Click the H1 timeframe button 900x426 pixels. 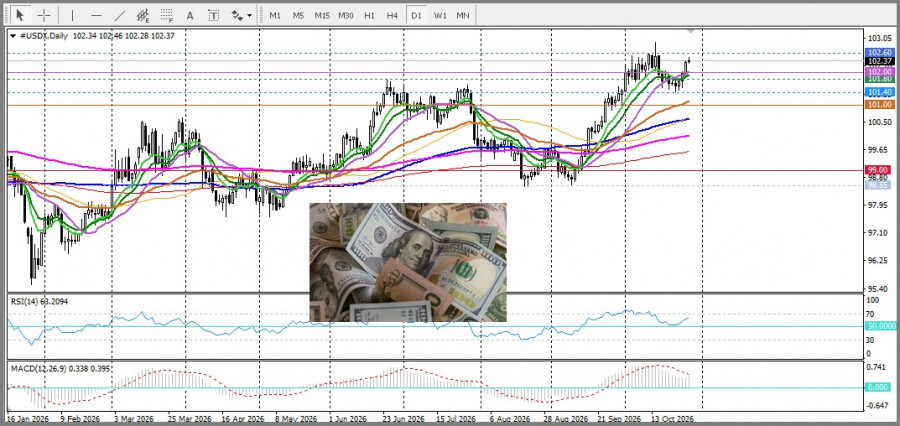pos(369,16)
